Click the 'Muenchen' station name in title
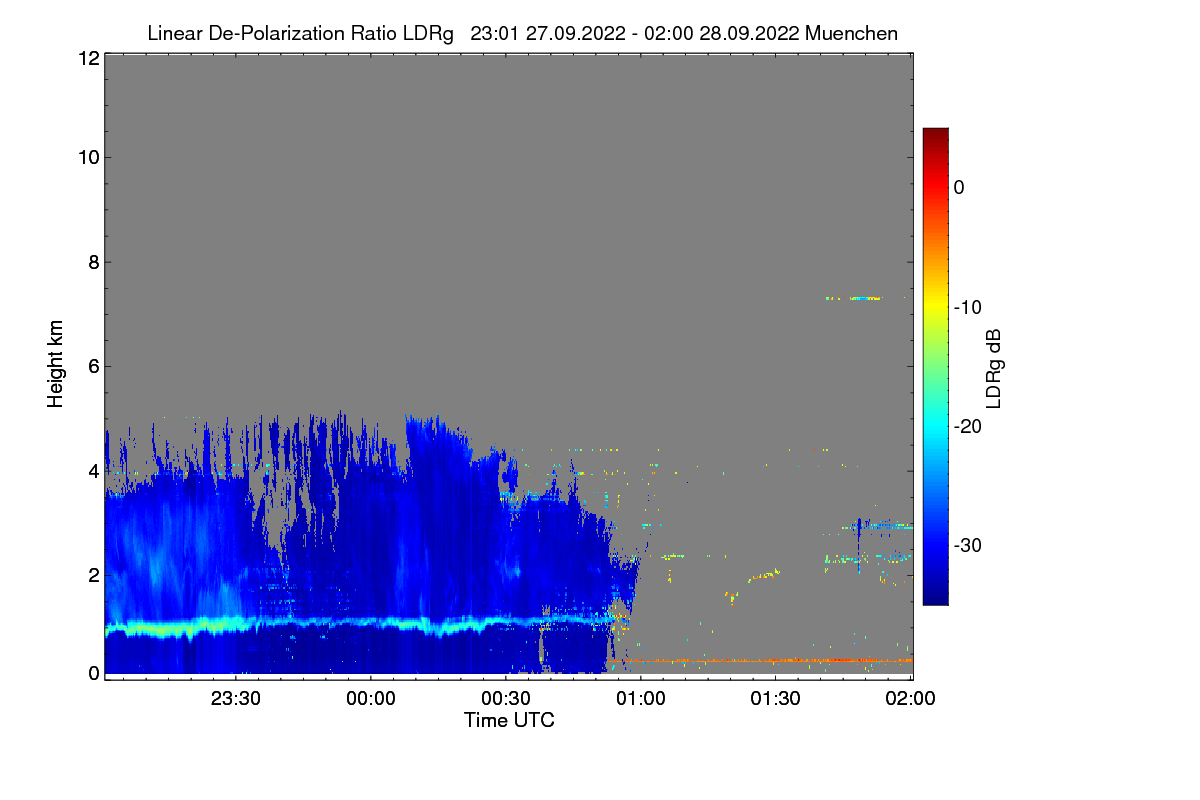The image size is (1200, 800). (851, 33)
